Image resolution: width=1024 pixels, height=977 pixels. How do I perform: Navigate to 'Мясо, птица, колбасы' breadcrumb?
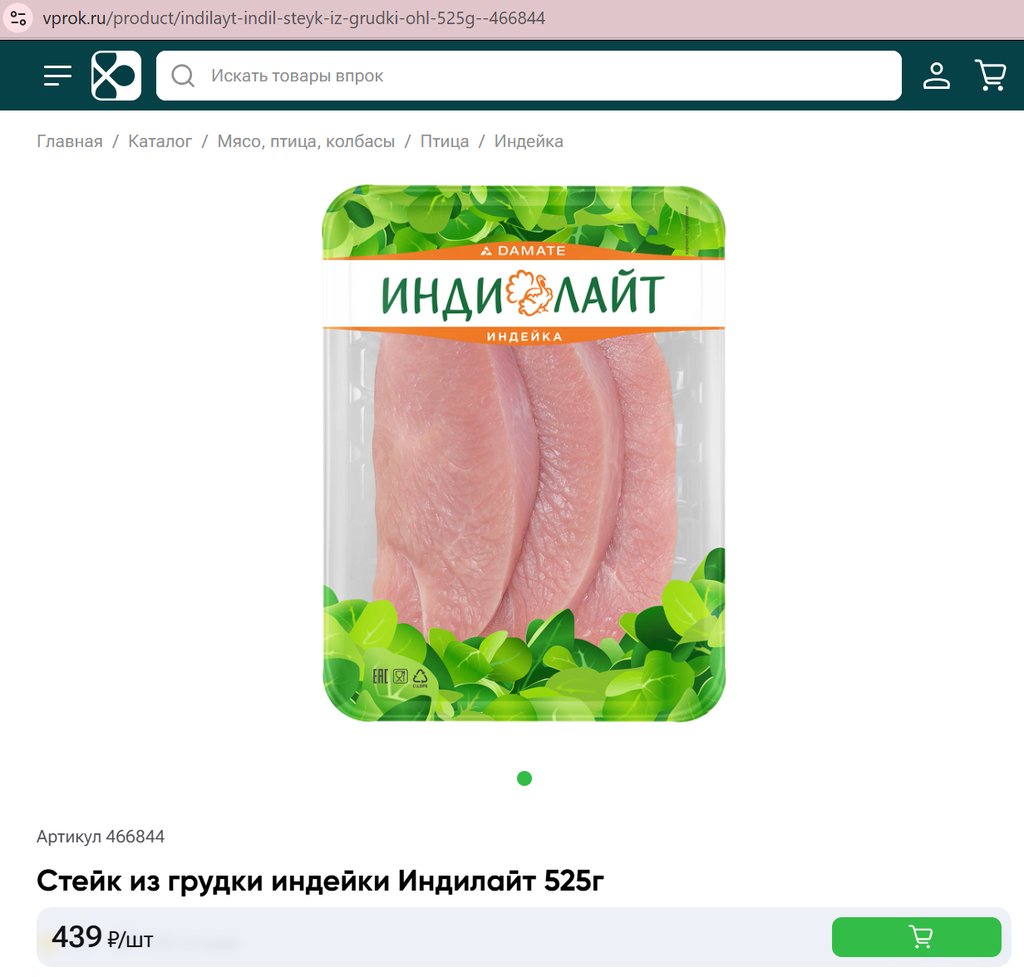306,141
